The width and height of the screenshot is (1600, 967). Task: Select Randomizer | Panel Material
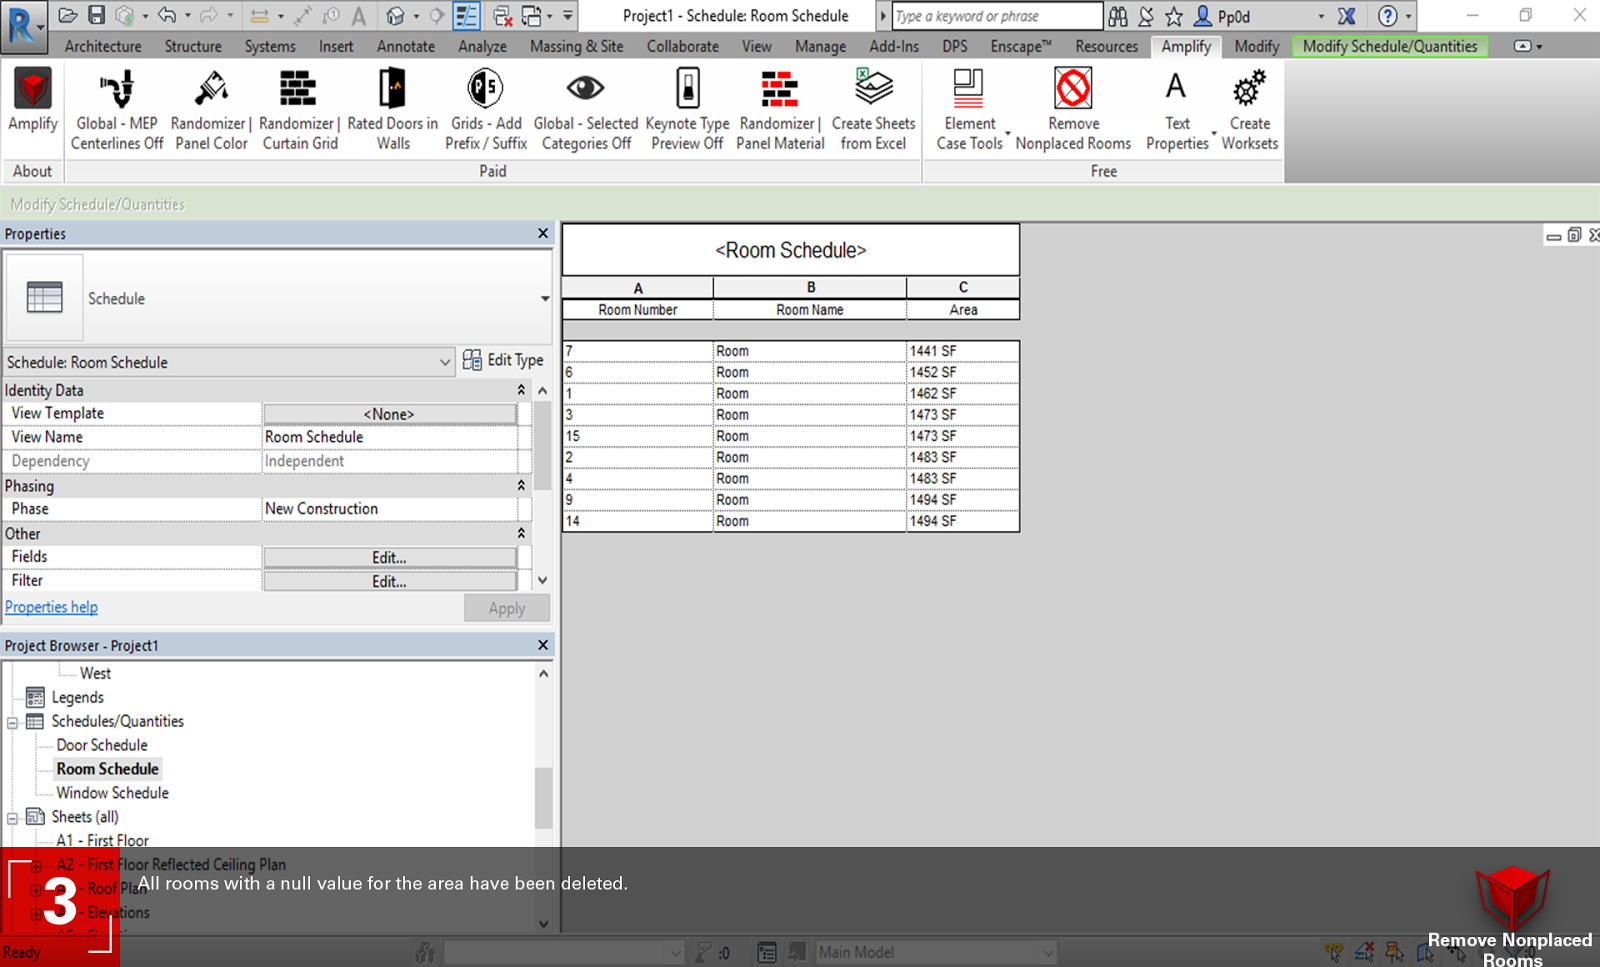779,105
